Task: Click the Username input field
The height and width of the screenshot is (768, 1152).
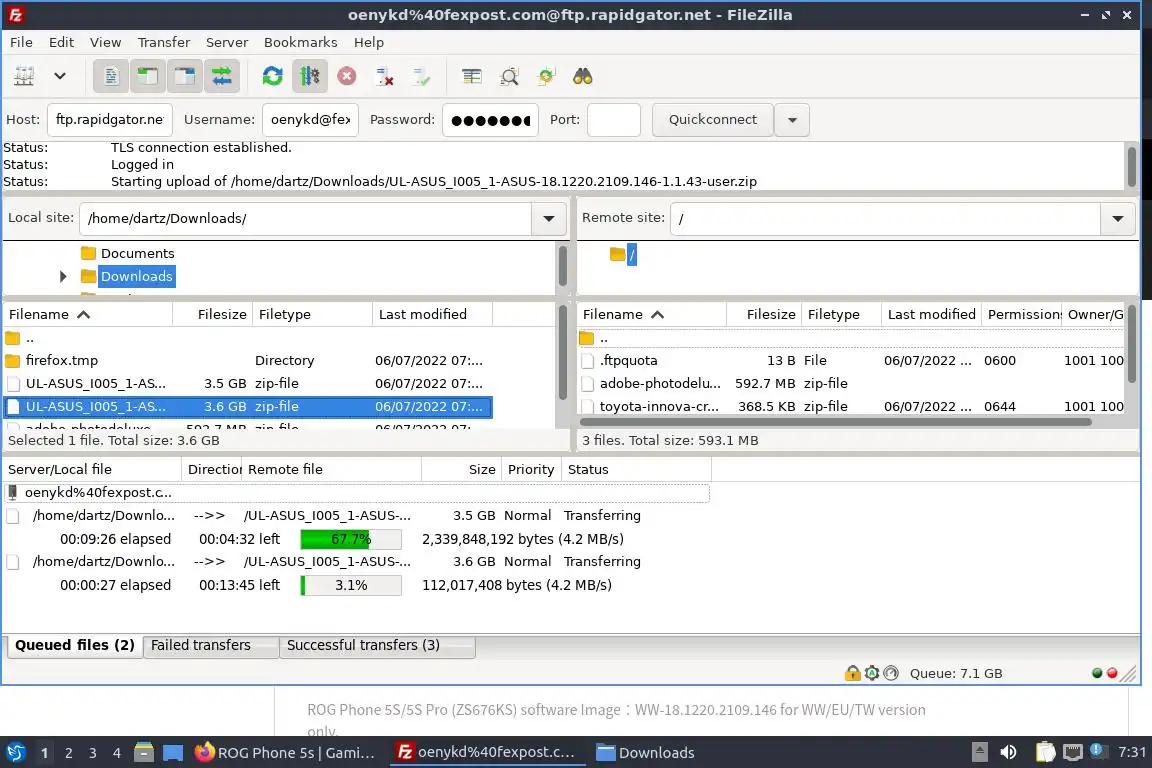Action: [x=310, y=120]
